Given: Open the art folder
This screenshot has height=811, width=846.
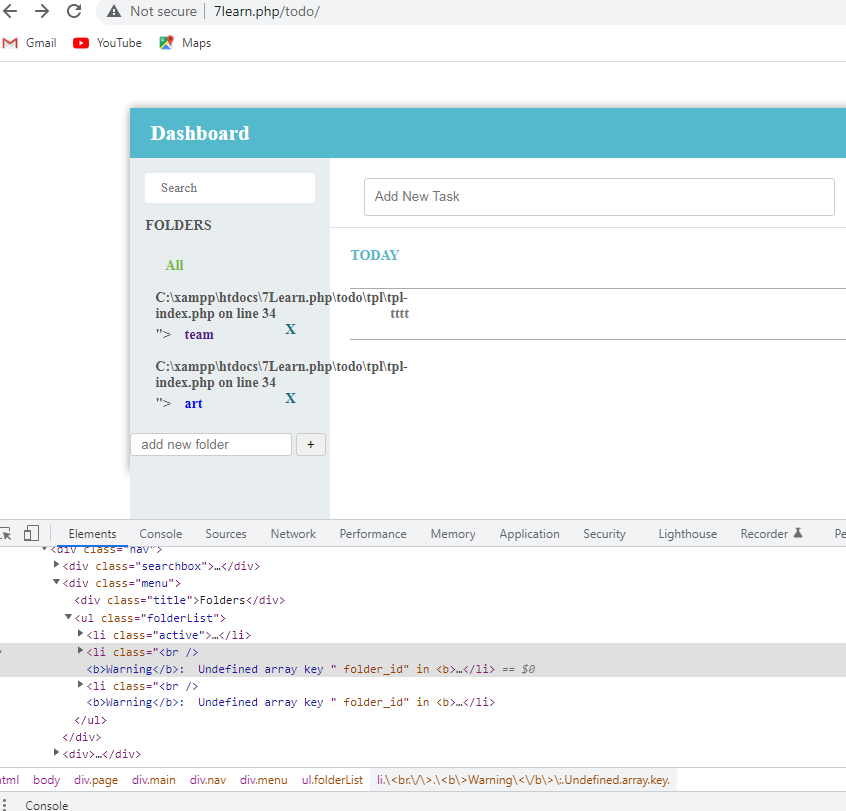Looking at the screenshot, I should pyautogui.click(x=194, y=404).
